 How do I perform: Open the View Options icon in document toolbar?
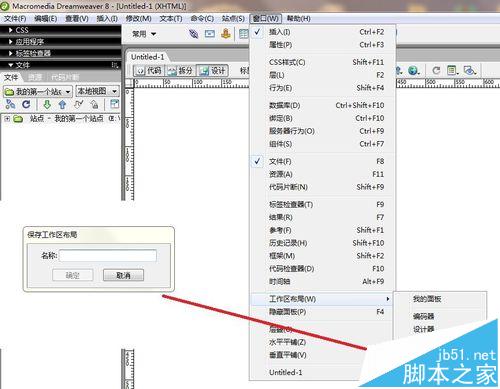click(453, 70)
